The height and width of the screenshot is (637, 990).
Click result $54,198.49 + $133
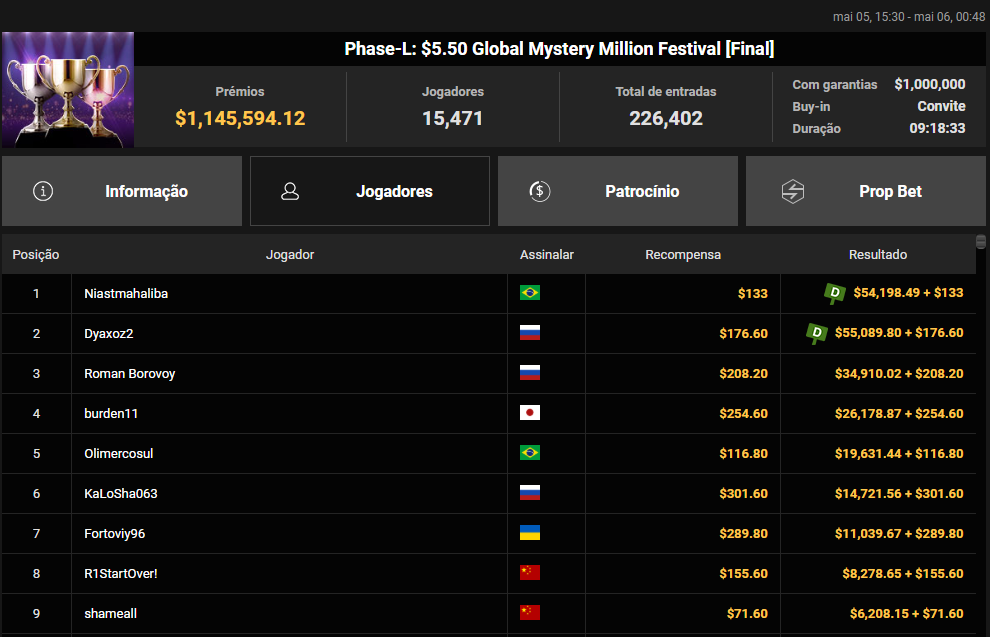(909, 292)
